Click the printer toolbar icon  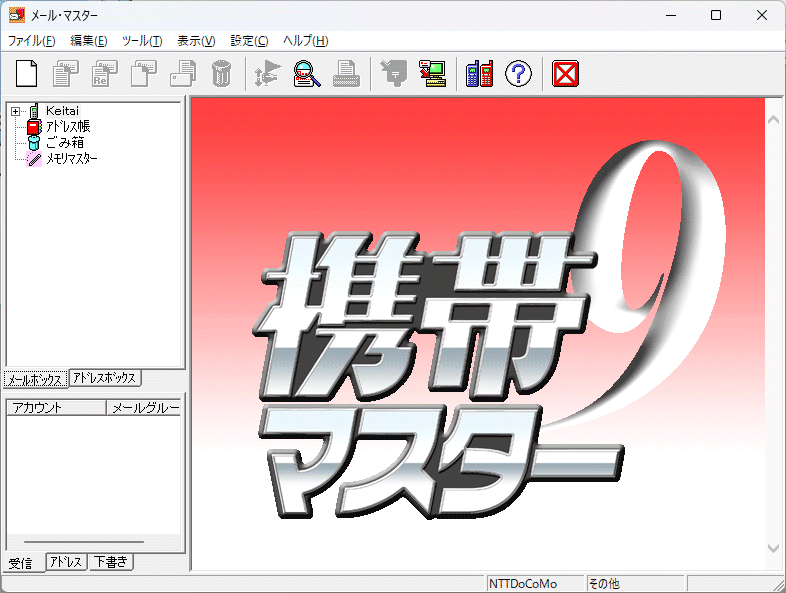click(346, 74)
